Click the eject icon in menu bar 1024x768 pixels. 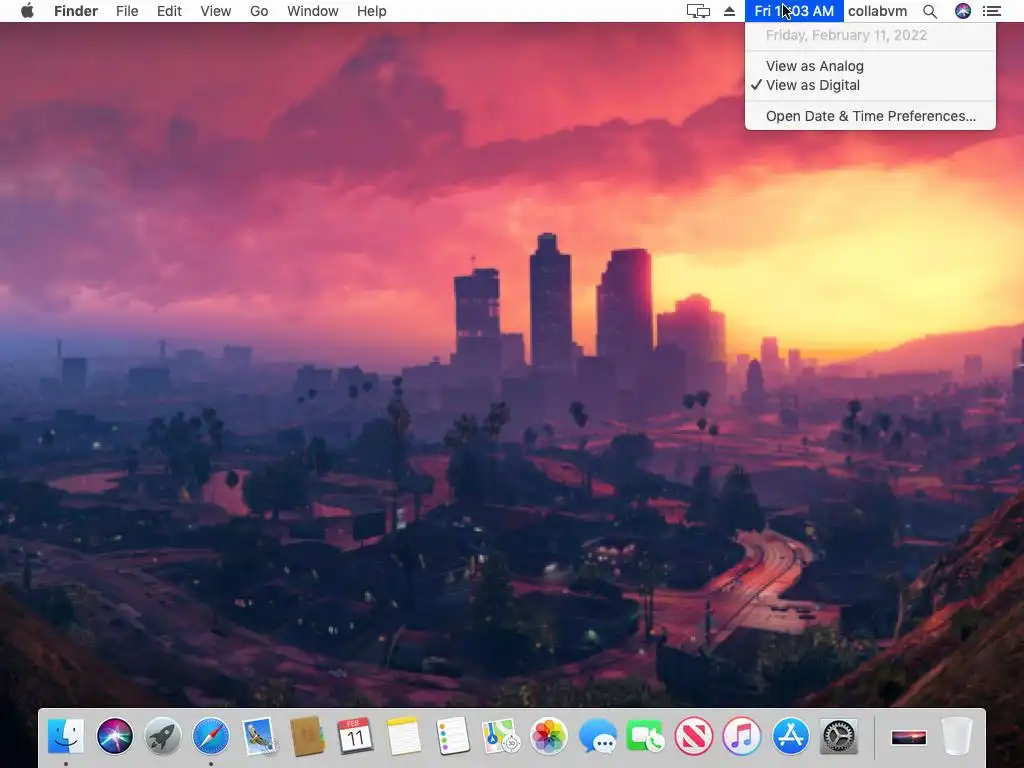coord(729,11)
